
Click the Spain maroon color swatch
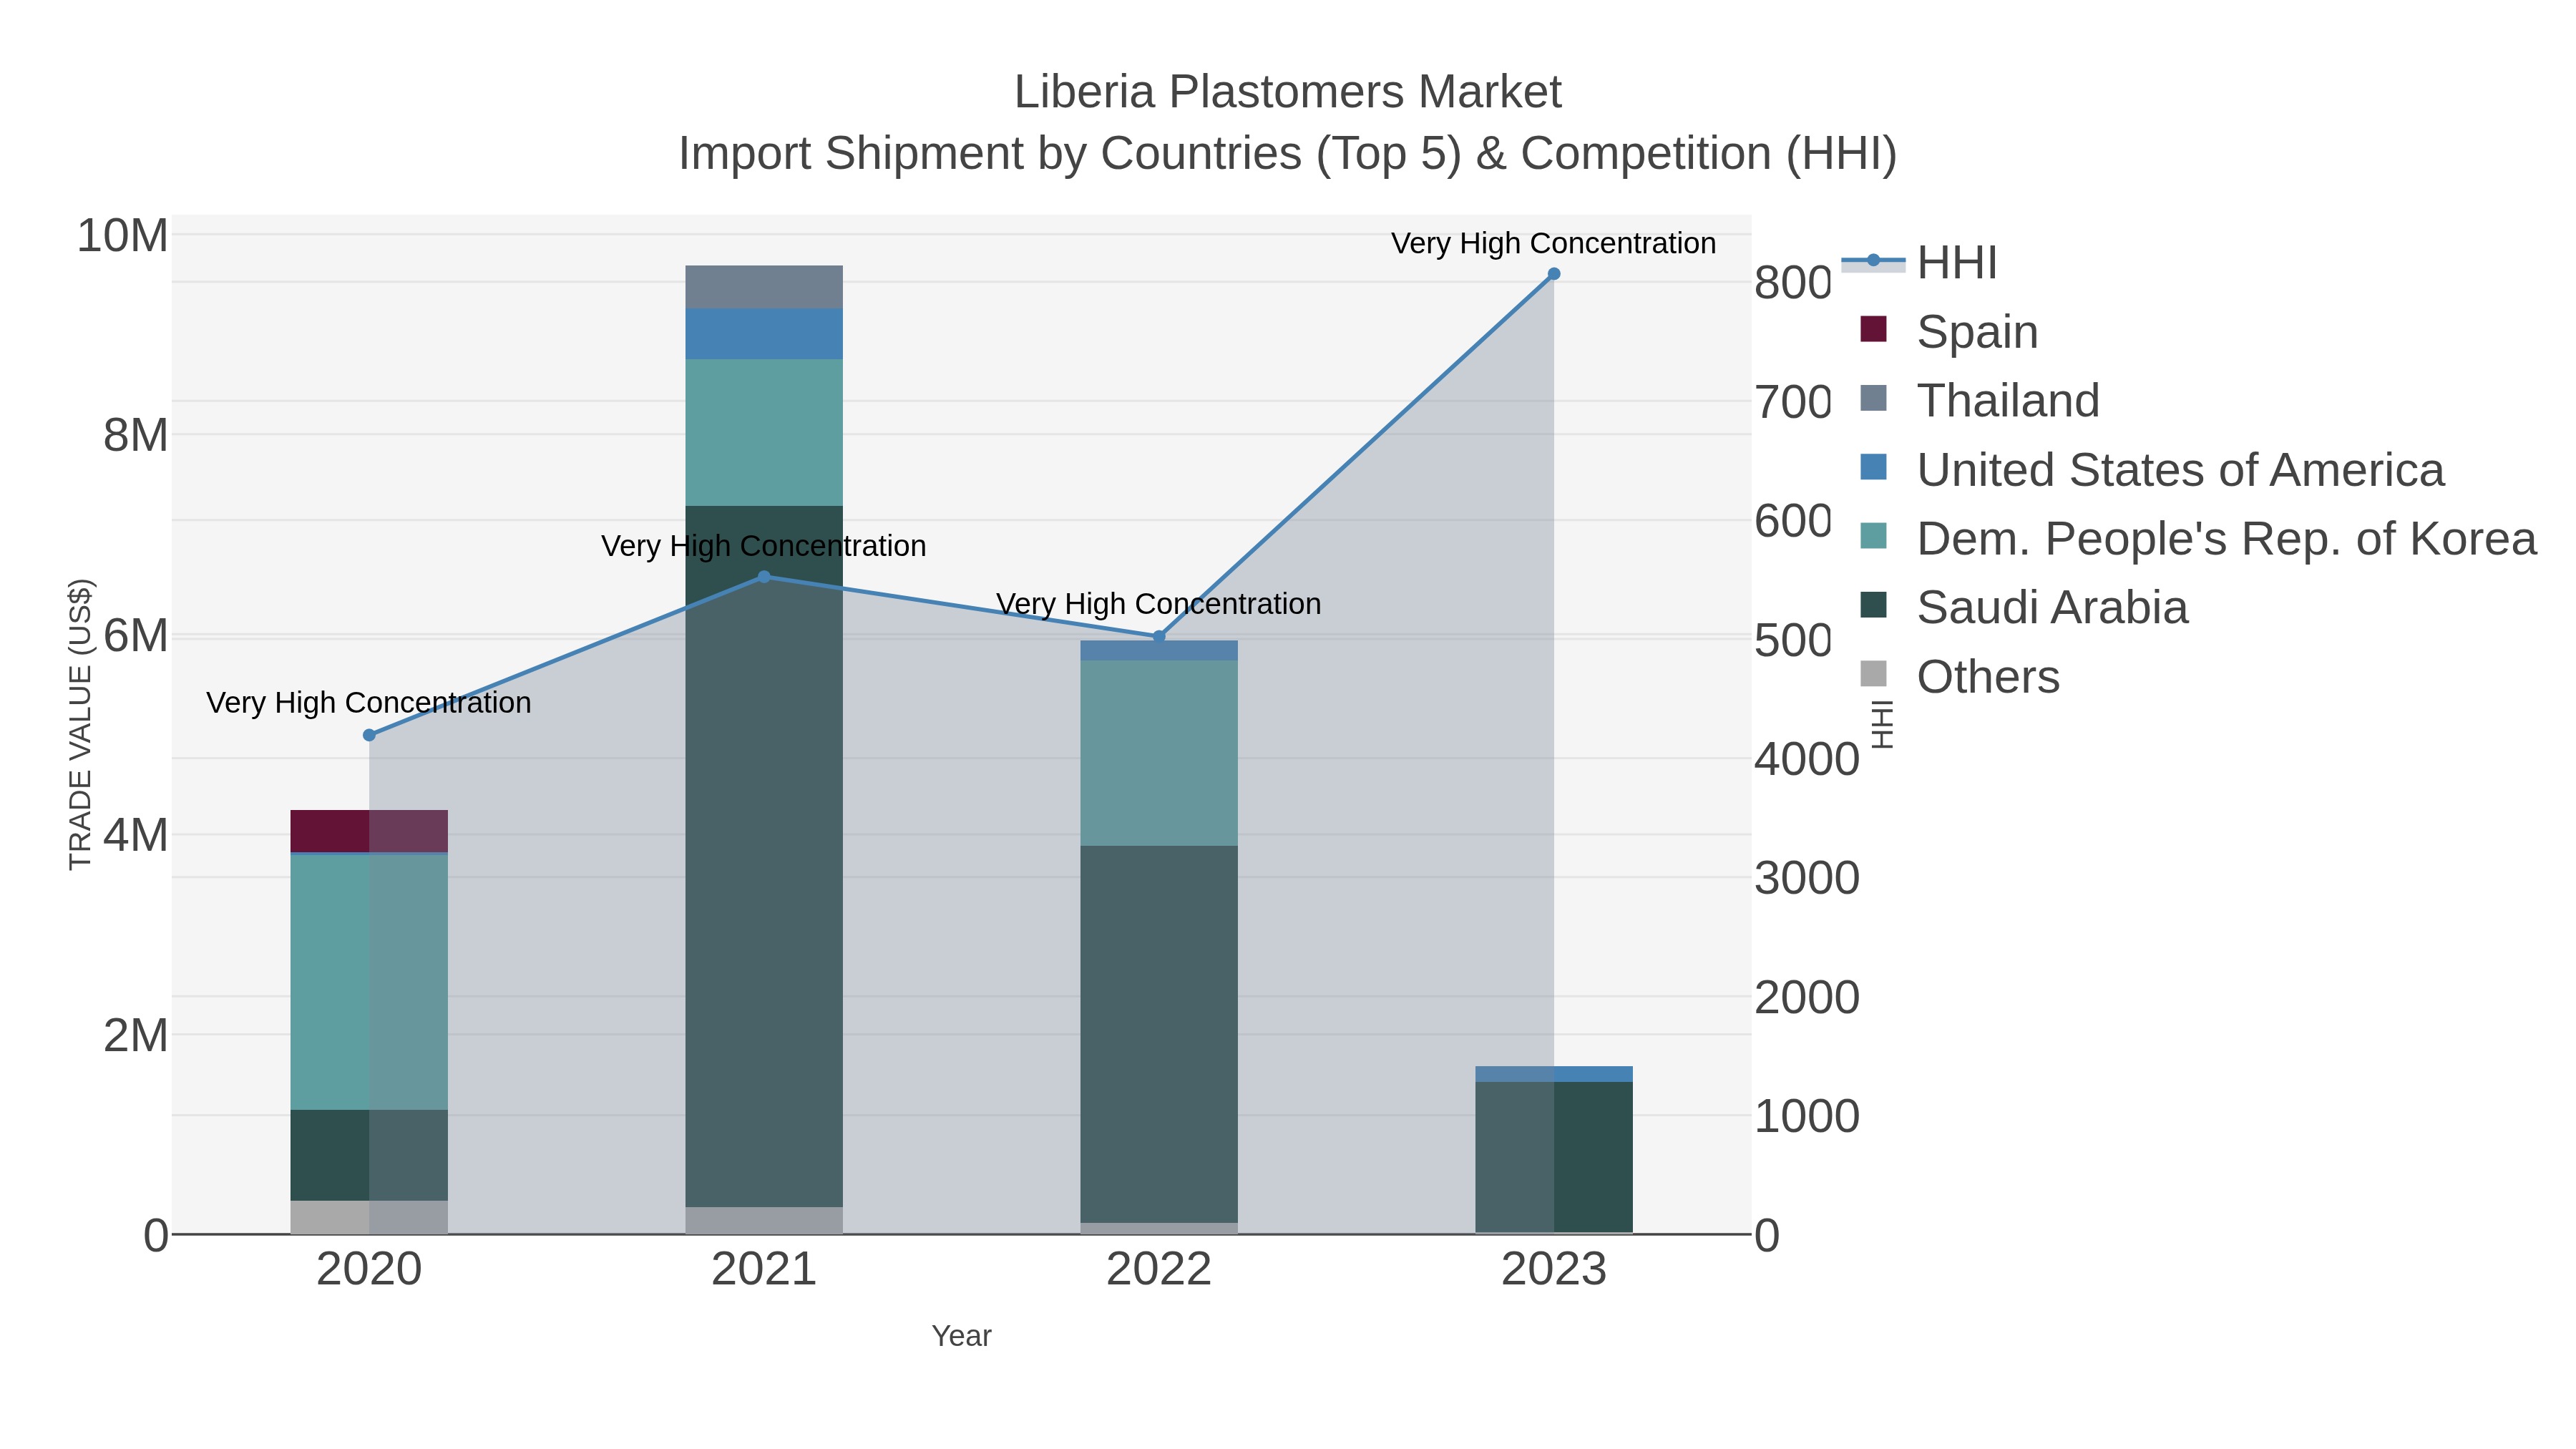[1873, 329]
